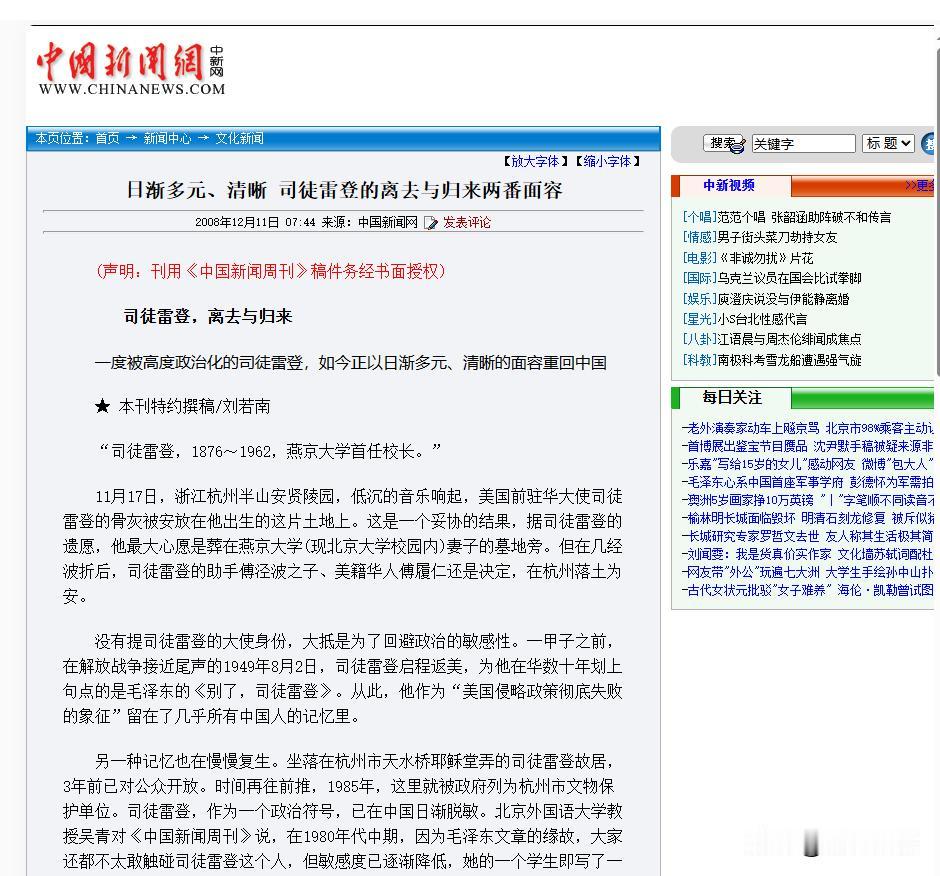
Task: Open the 男子街头菜刀劫持女友 video link
Action: [x=777, y=237]
